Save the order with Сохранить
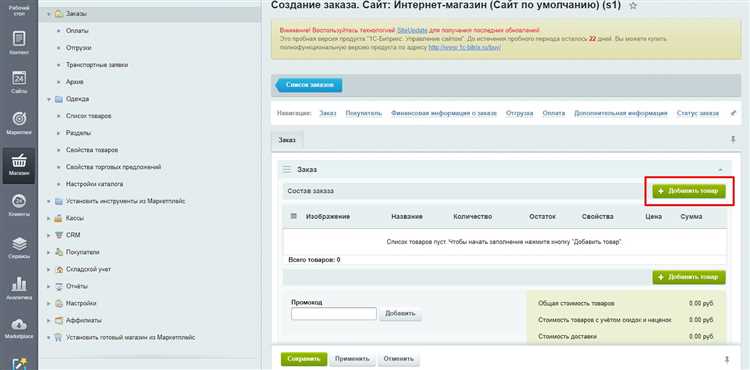Viewport: 750px width, 370px height. (304, 359)
